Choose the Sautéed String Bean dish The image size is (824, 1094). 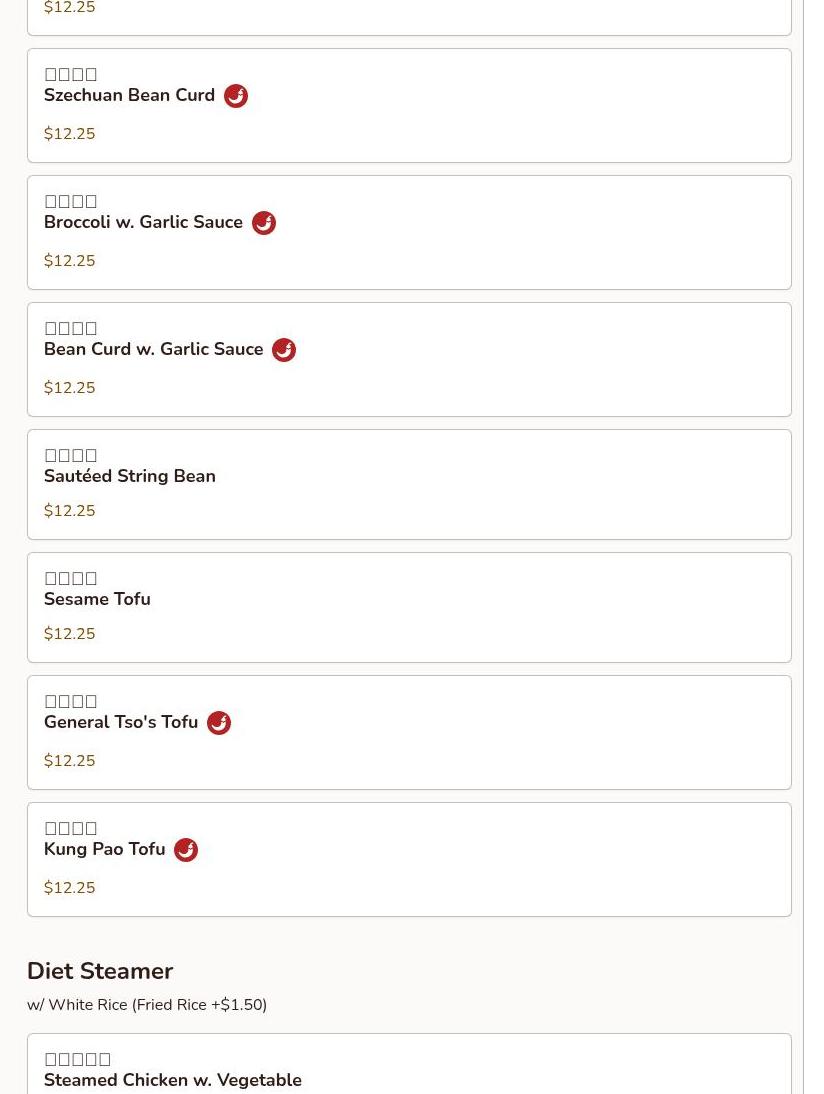click(x=130, y=477)
